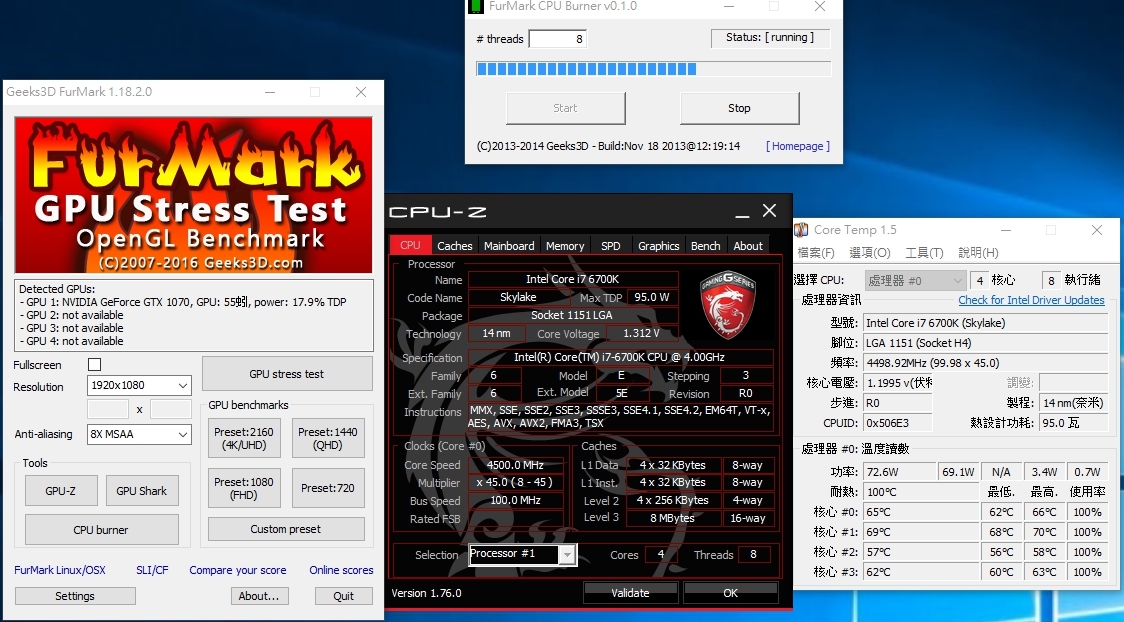Click the Custom preset button
Viewport: 1124px width, 622px height.
click(286, 529)
